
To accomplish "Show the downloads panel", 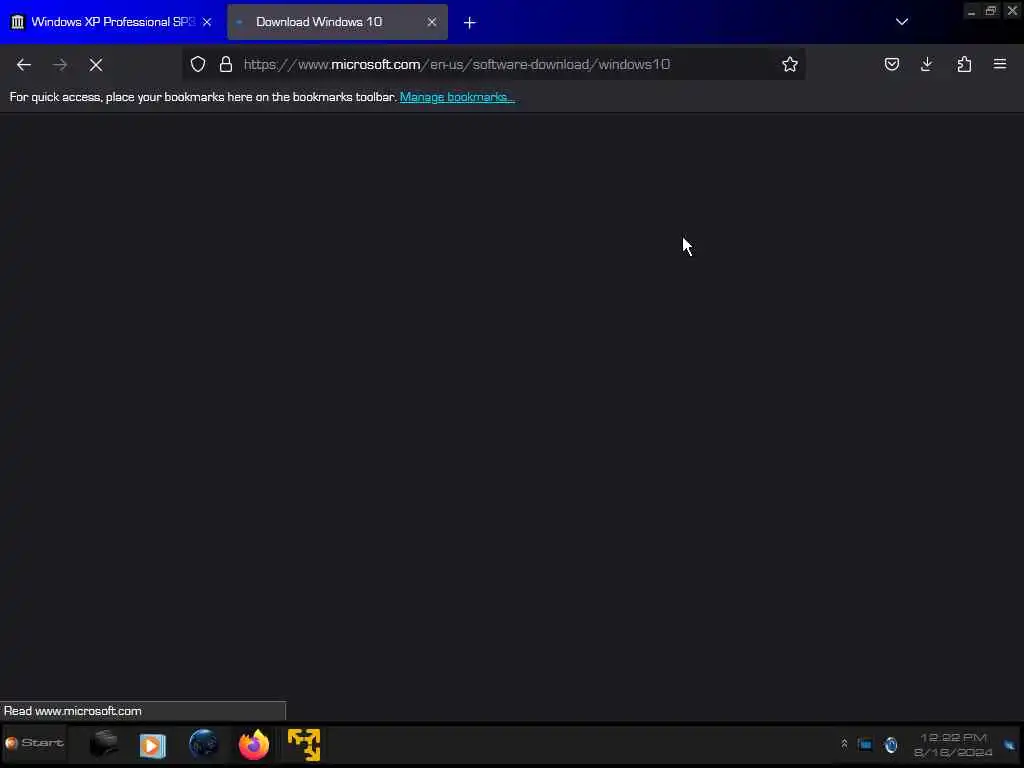I will pos(927,64).
